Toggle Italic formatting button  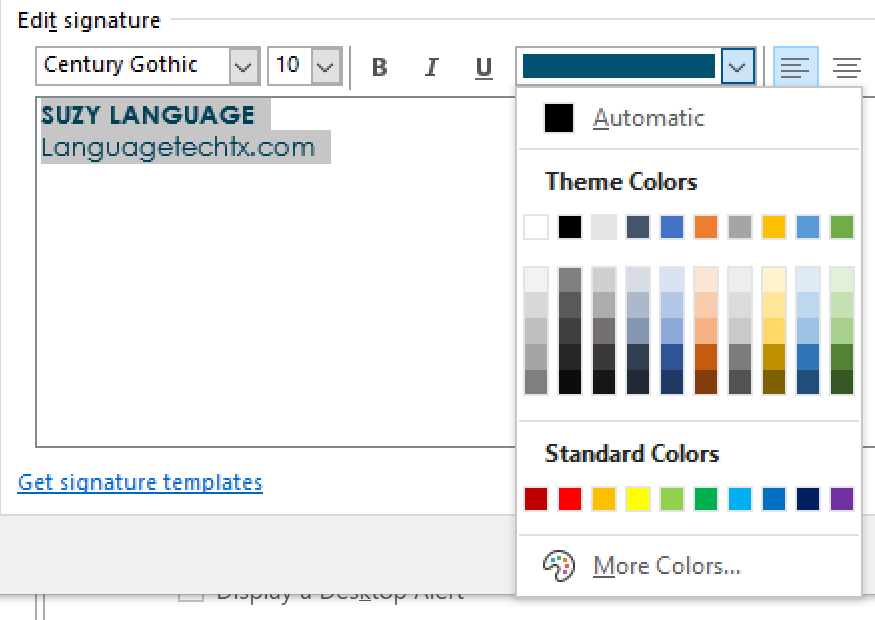point(432,68)
